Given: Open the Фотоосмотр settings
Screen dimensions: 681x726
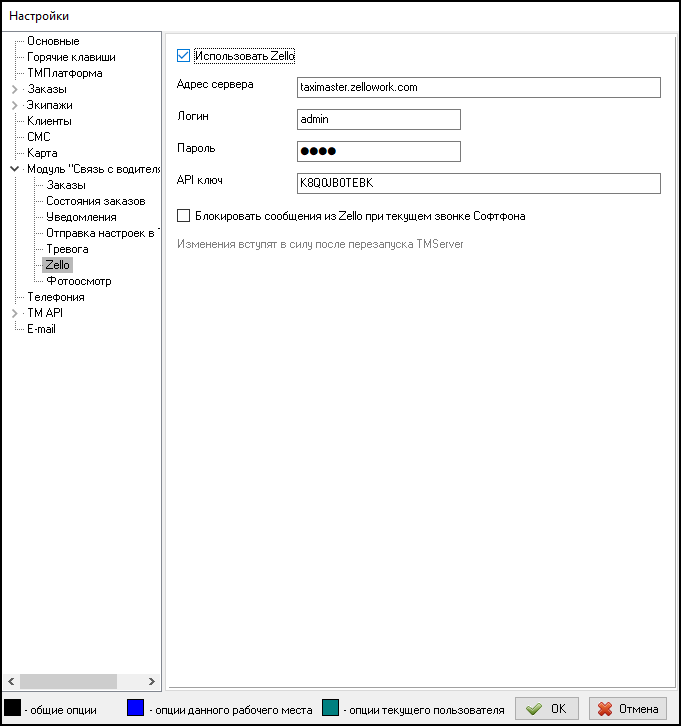Looking at the screenshot, I should pyautogui.click(x=79, y=281).
